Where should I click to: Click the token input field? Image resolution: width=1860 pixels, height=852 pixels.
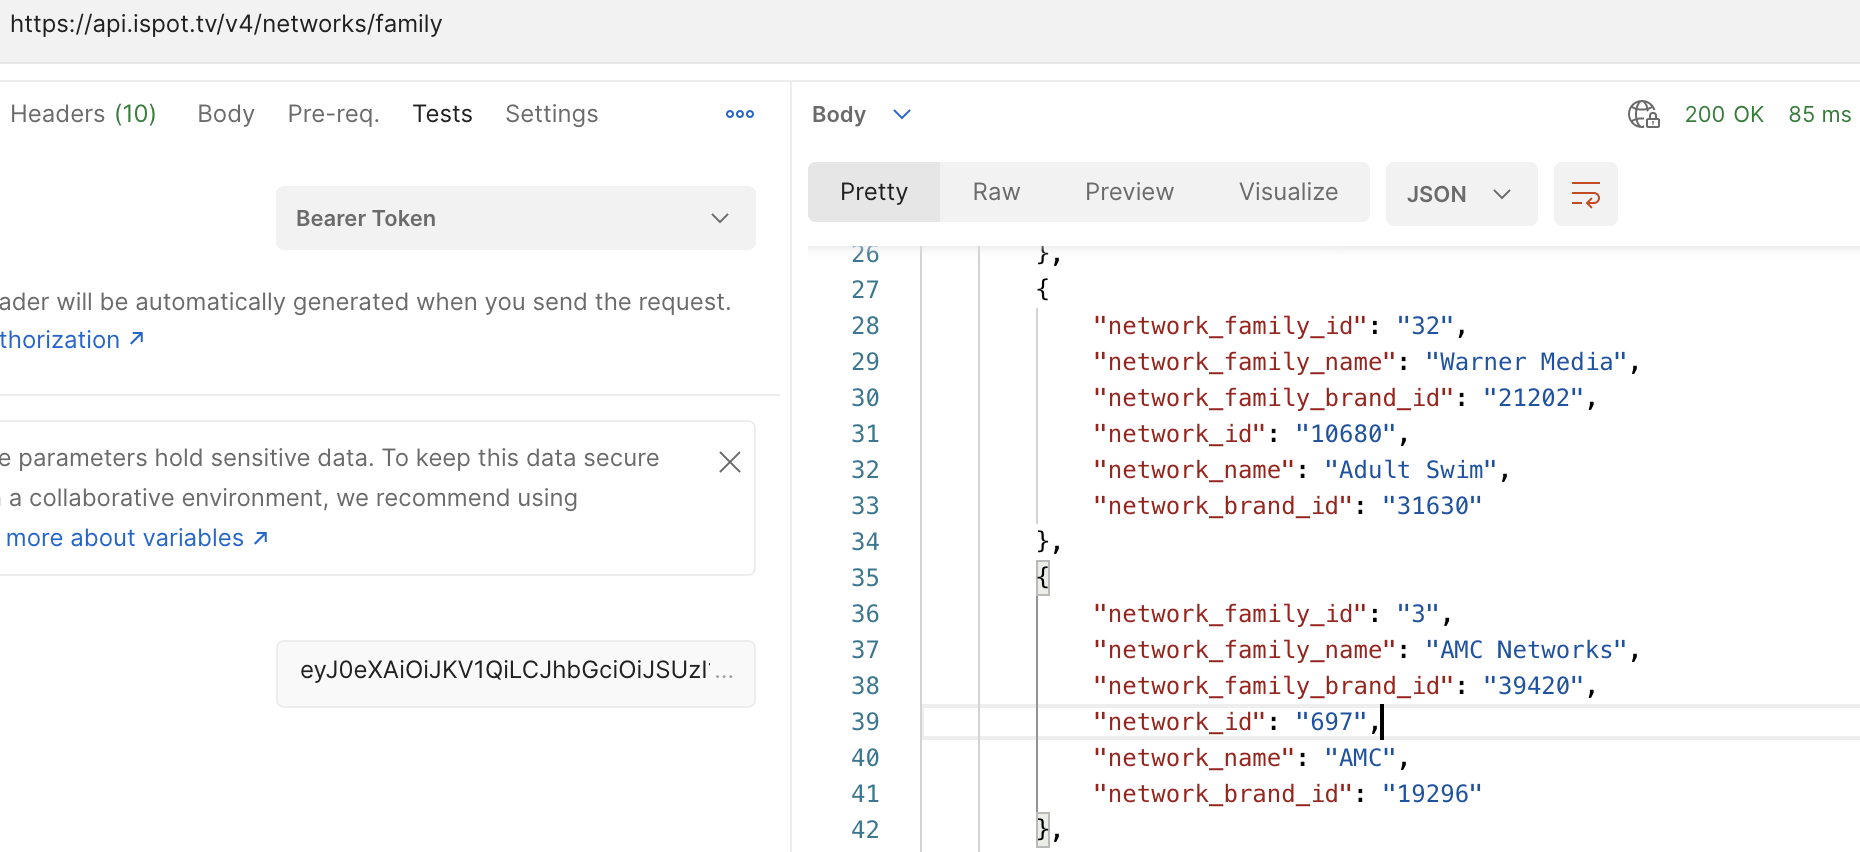(515, 671)
